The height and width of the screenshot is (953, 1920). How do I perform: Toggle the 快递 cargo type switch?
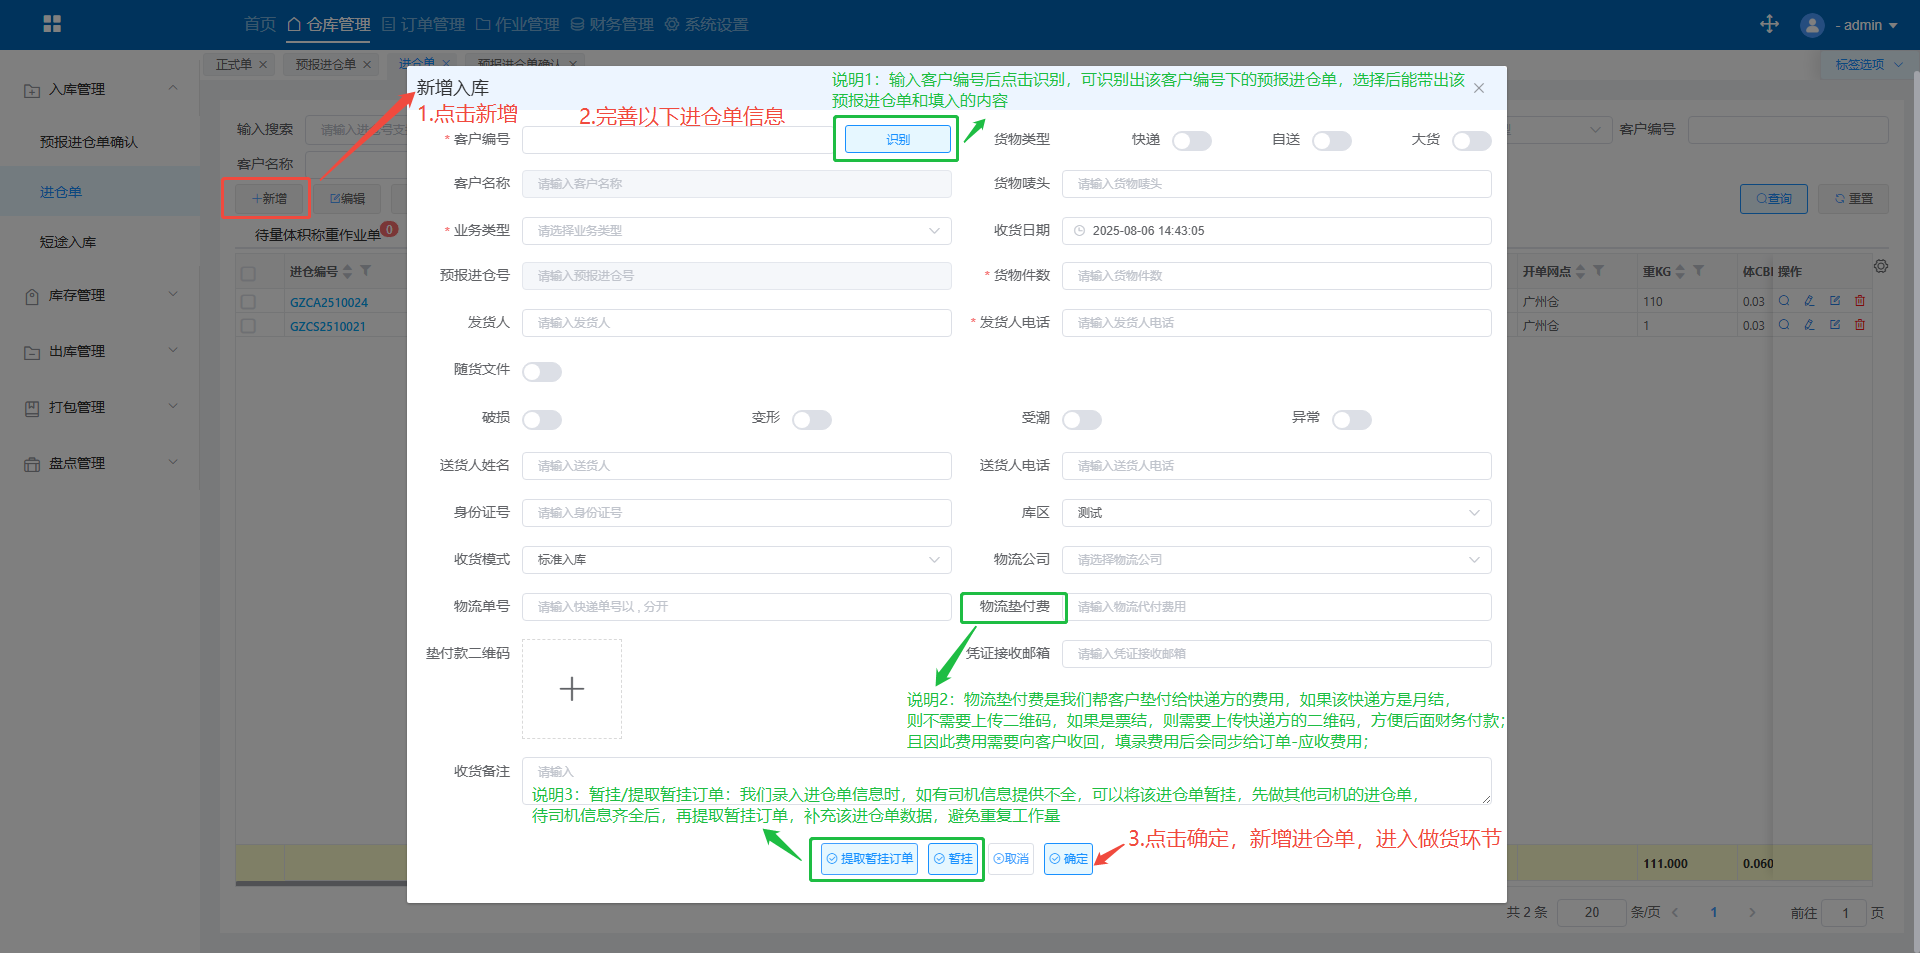click(1191, 141)
